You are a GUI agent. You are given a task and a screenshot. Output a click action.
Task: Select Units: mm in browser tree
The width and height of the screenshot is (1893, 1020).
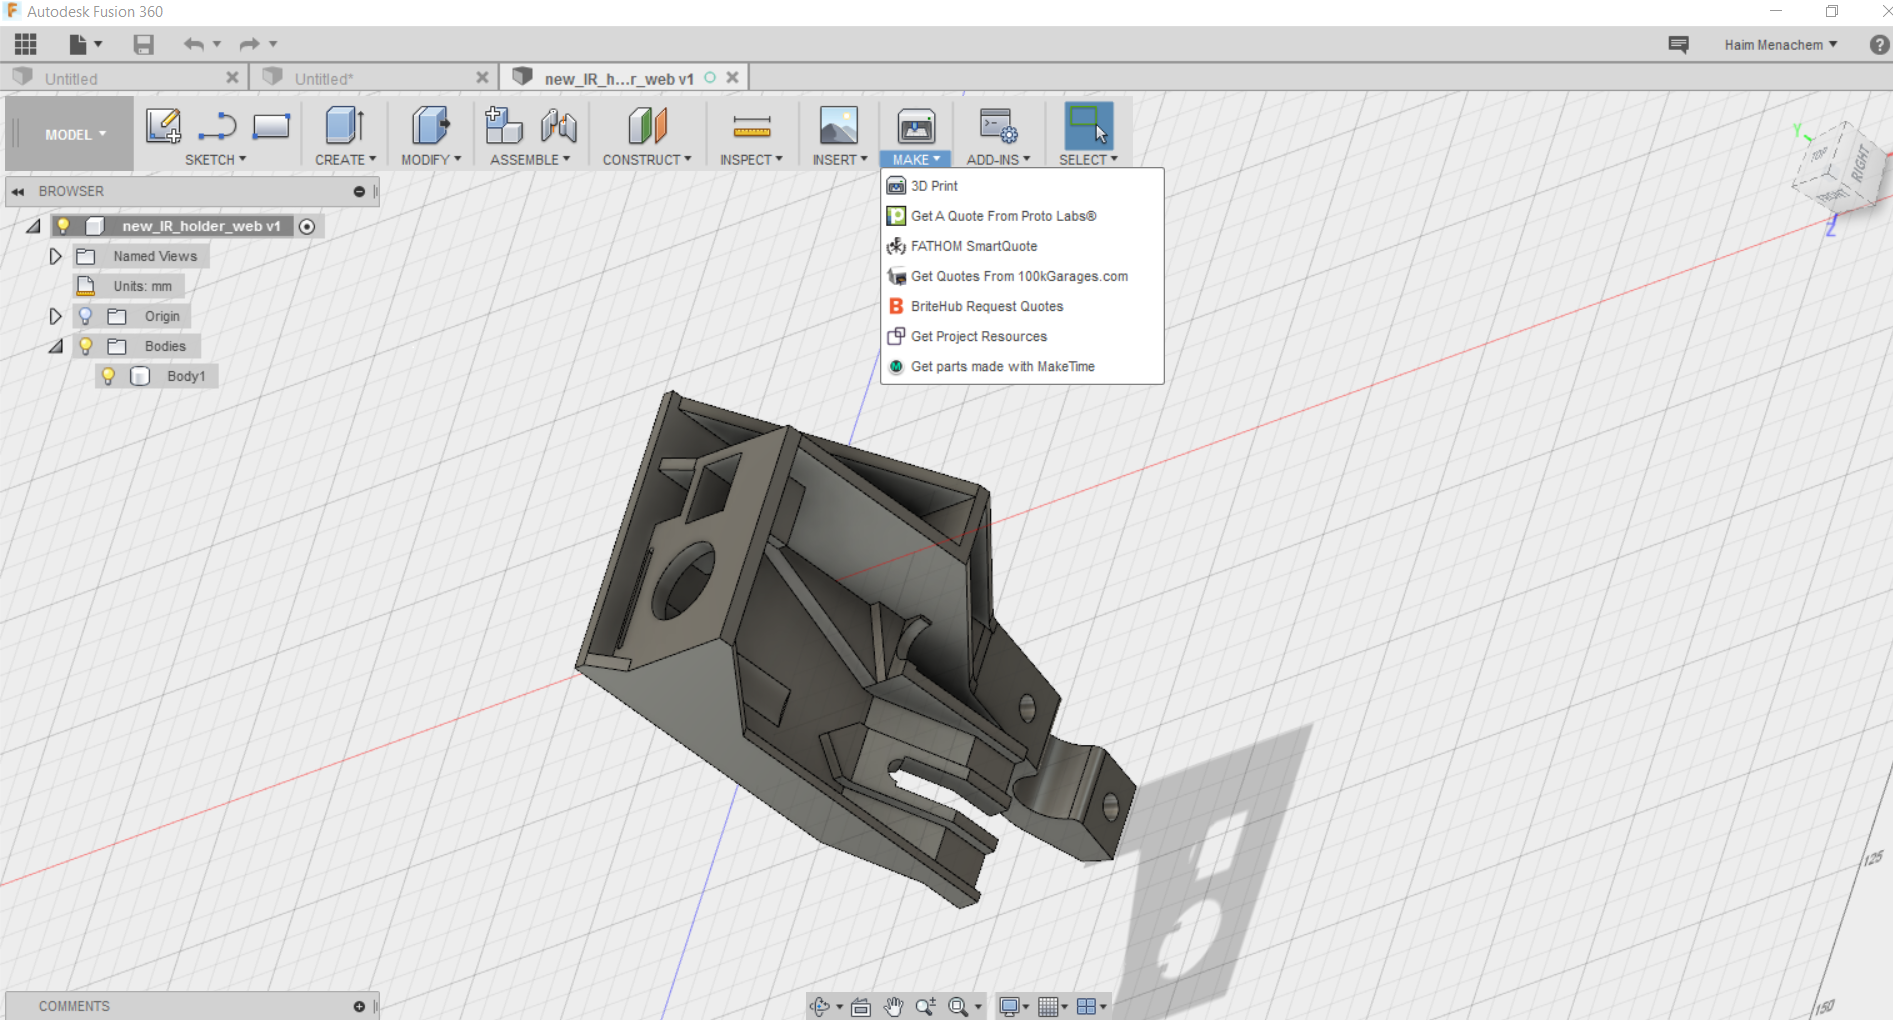pyautogui.click(x=142, y=286)
